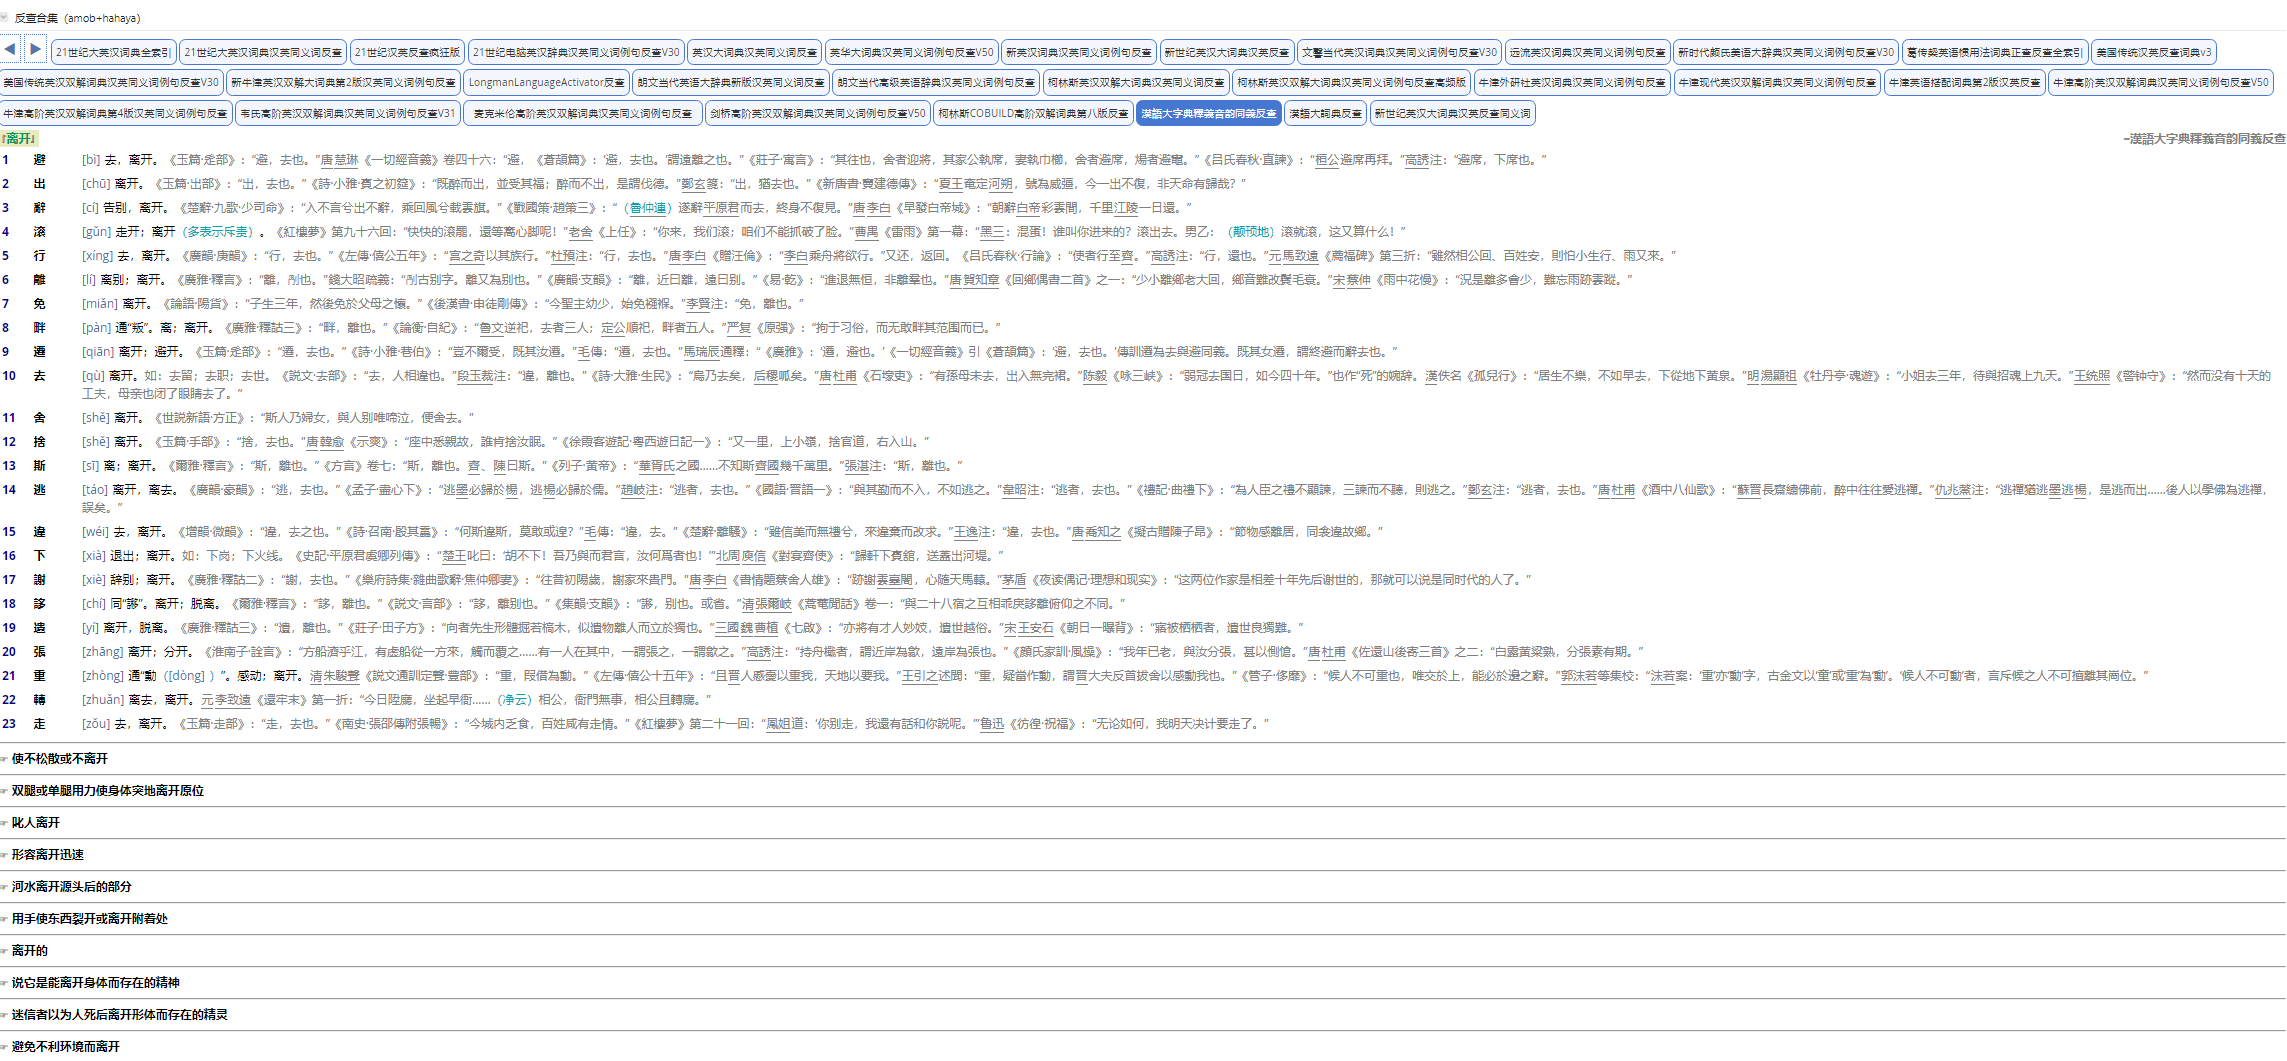Select the 美国传统汉英反查词典v3 tab

pos(2153,52)
